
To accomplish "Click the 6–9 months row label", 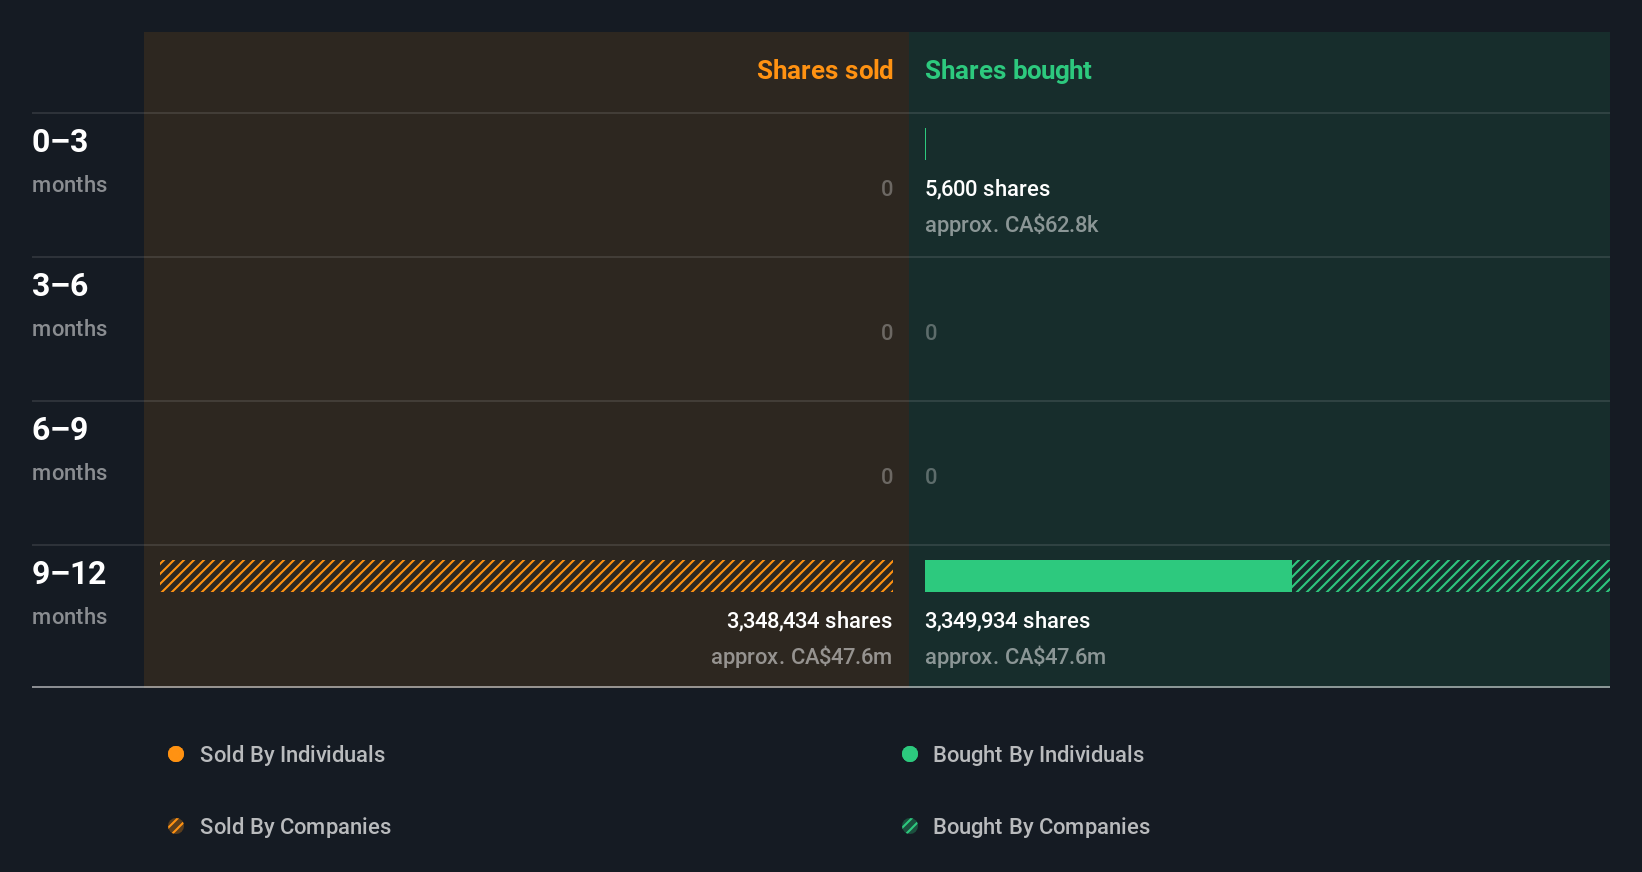I will pyautogui.click(x=69, y=448).
